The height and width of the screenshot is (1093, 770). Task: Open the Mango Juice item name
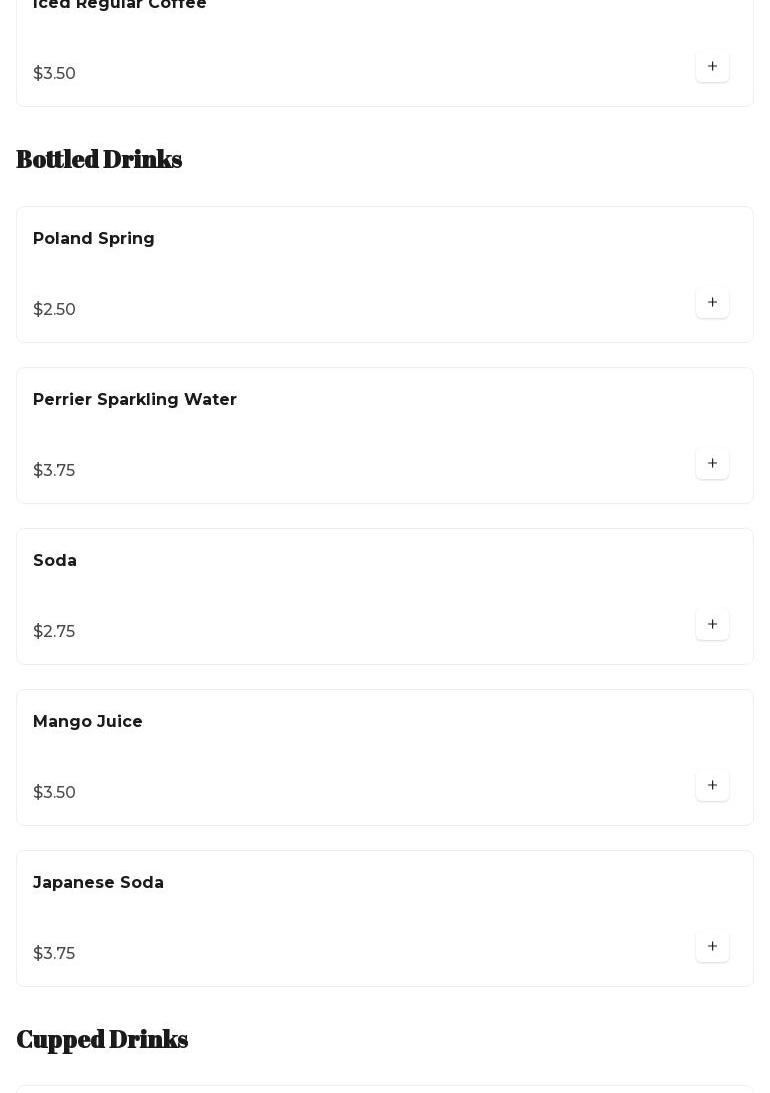click(x=88, y=722)
